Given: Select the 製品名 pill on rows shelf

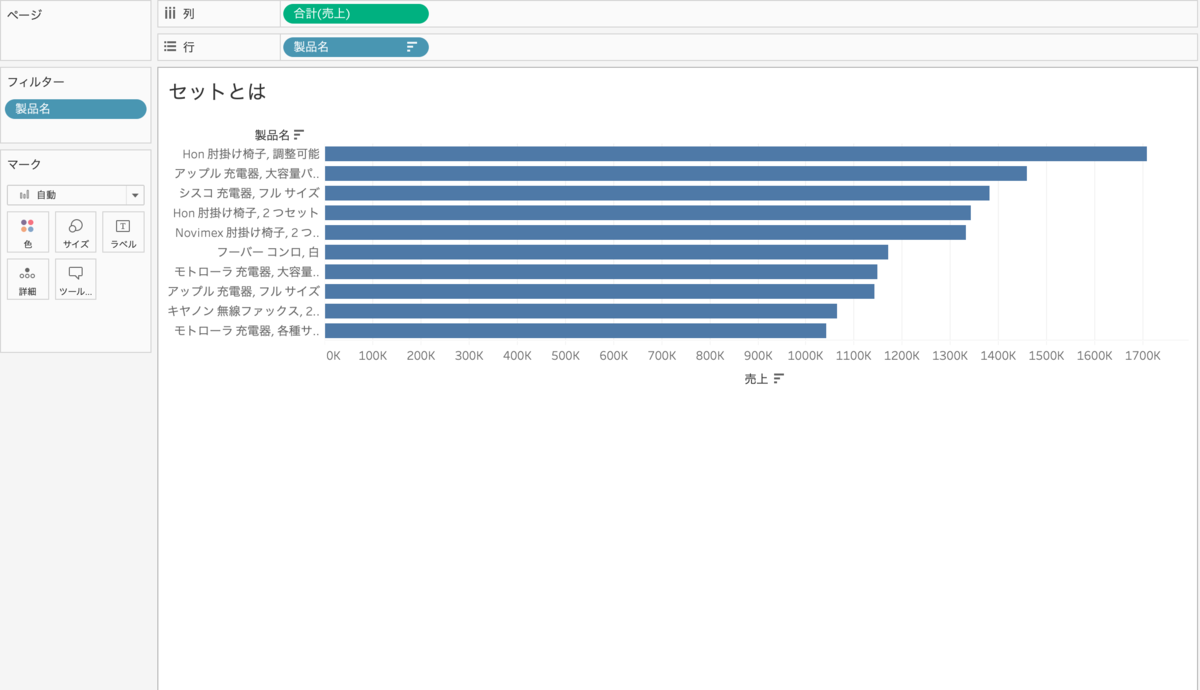Looking at the screenshot, I should pos(356,47).
